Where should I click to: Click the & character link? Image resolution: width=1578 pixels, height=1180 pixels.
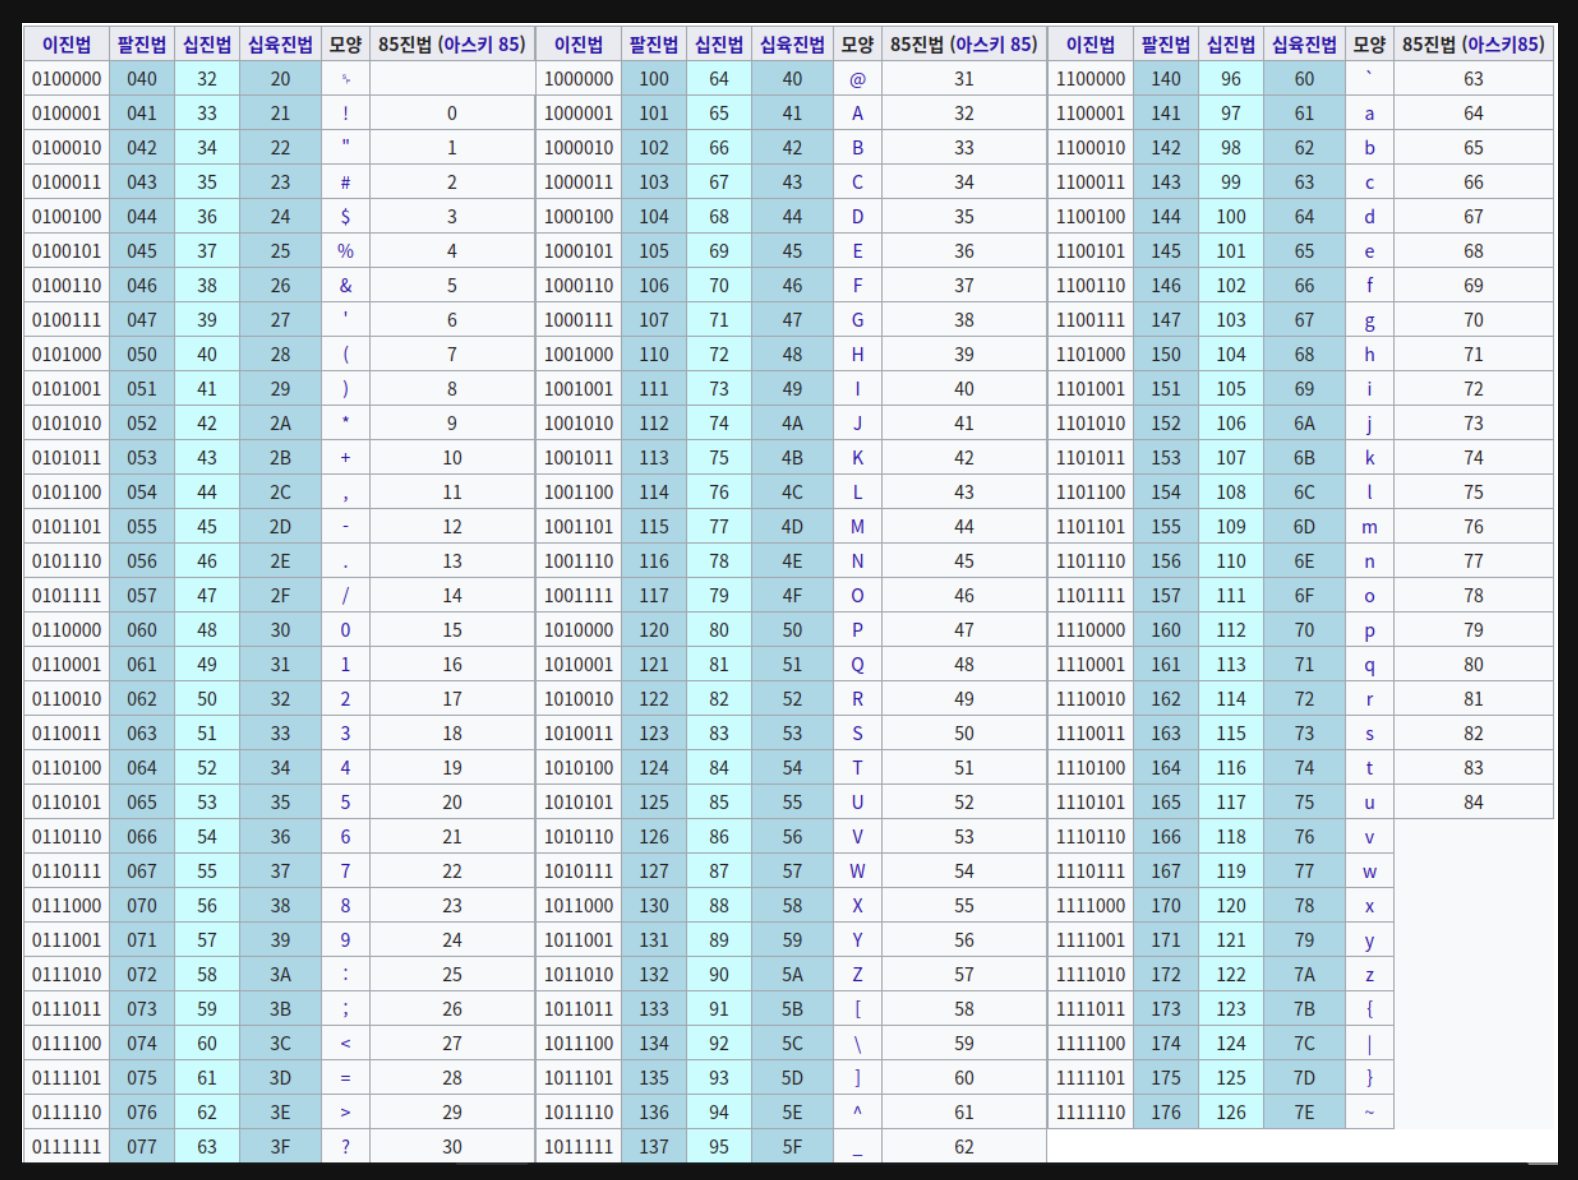tap(345, 285)
